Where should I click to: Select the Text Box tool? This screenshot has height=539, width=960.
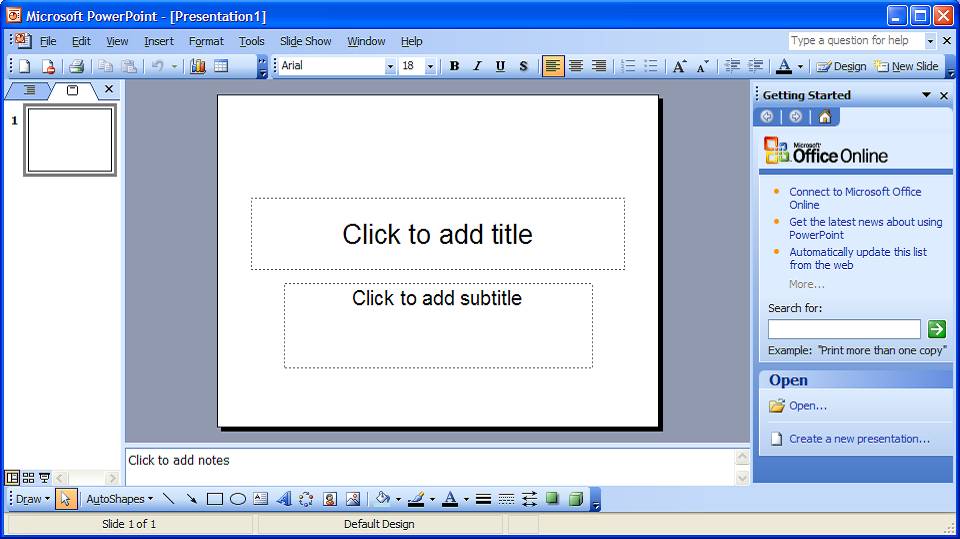click(x=261, y=499)
